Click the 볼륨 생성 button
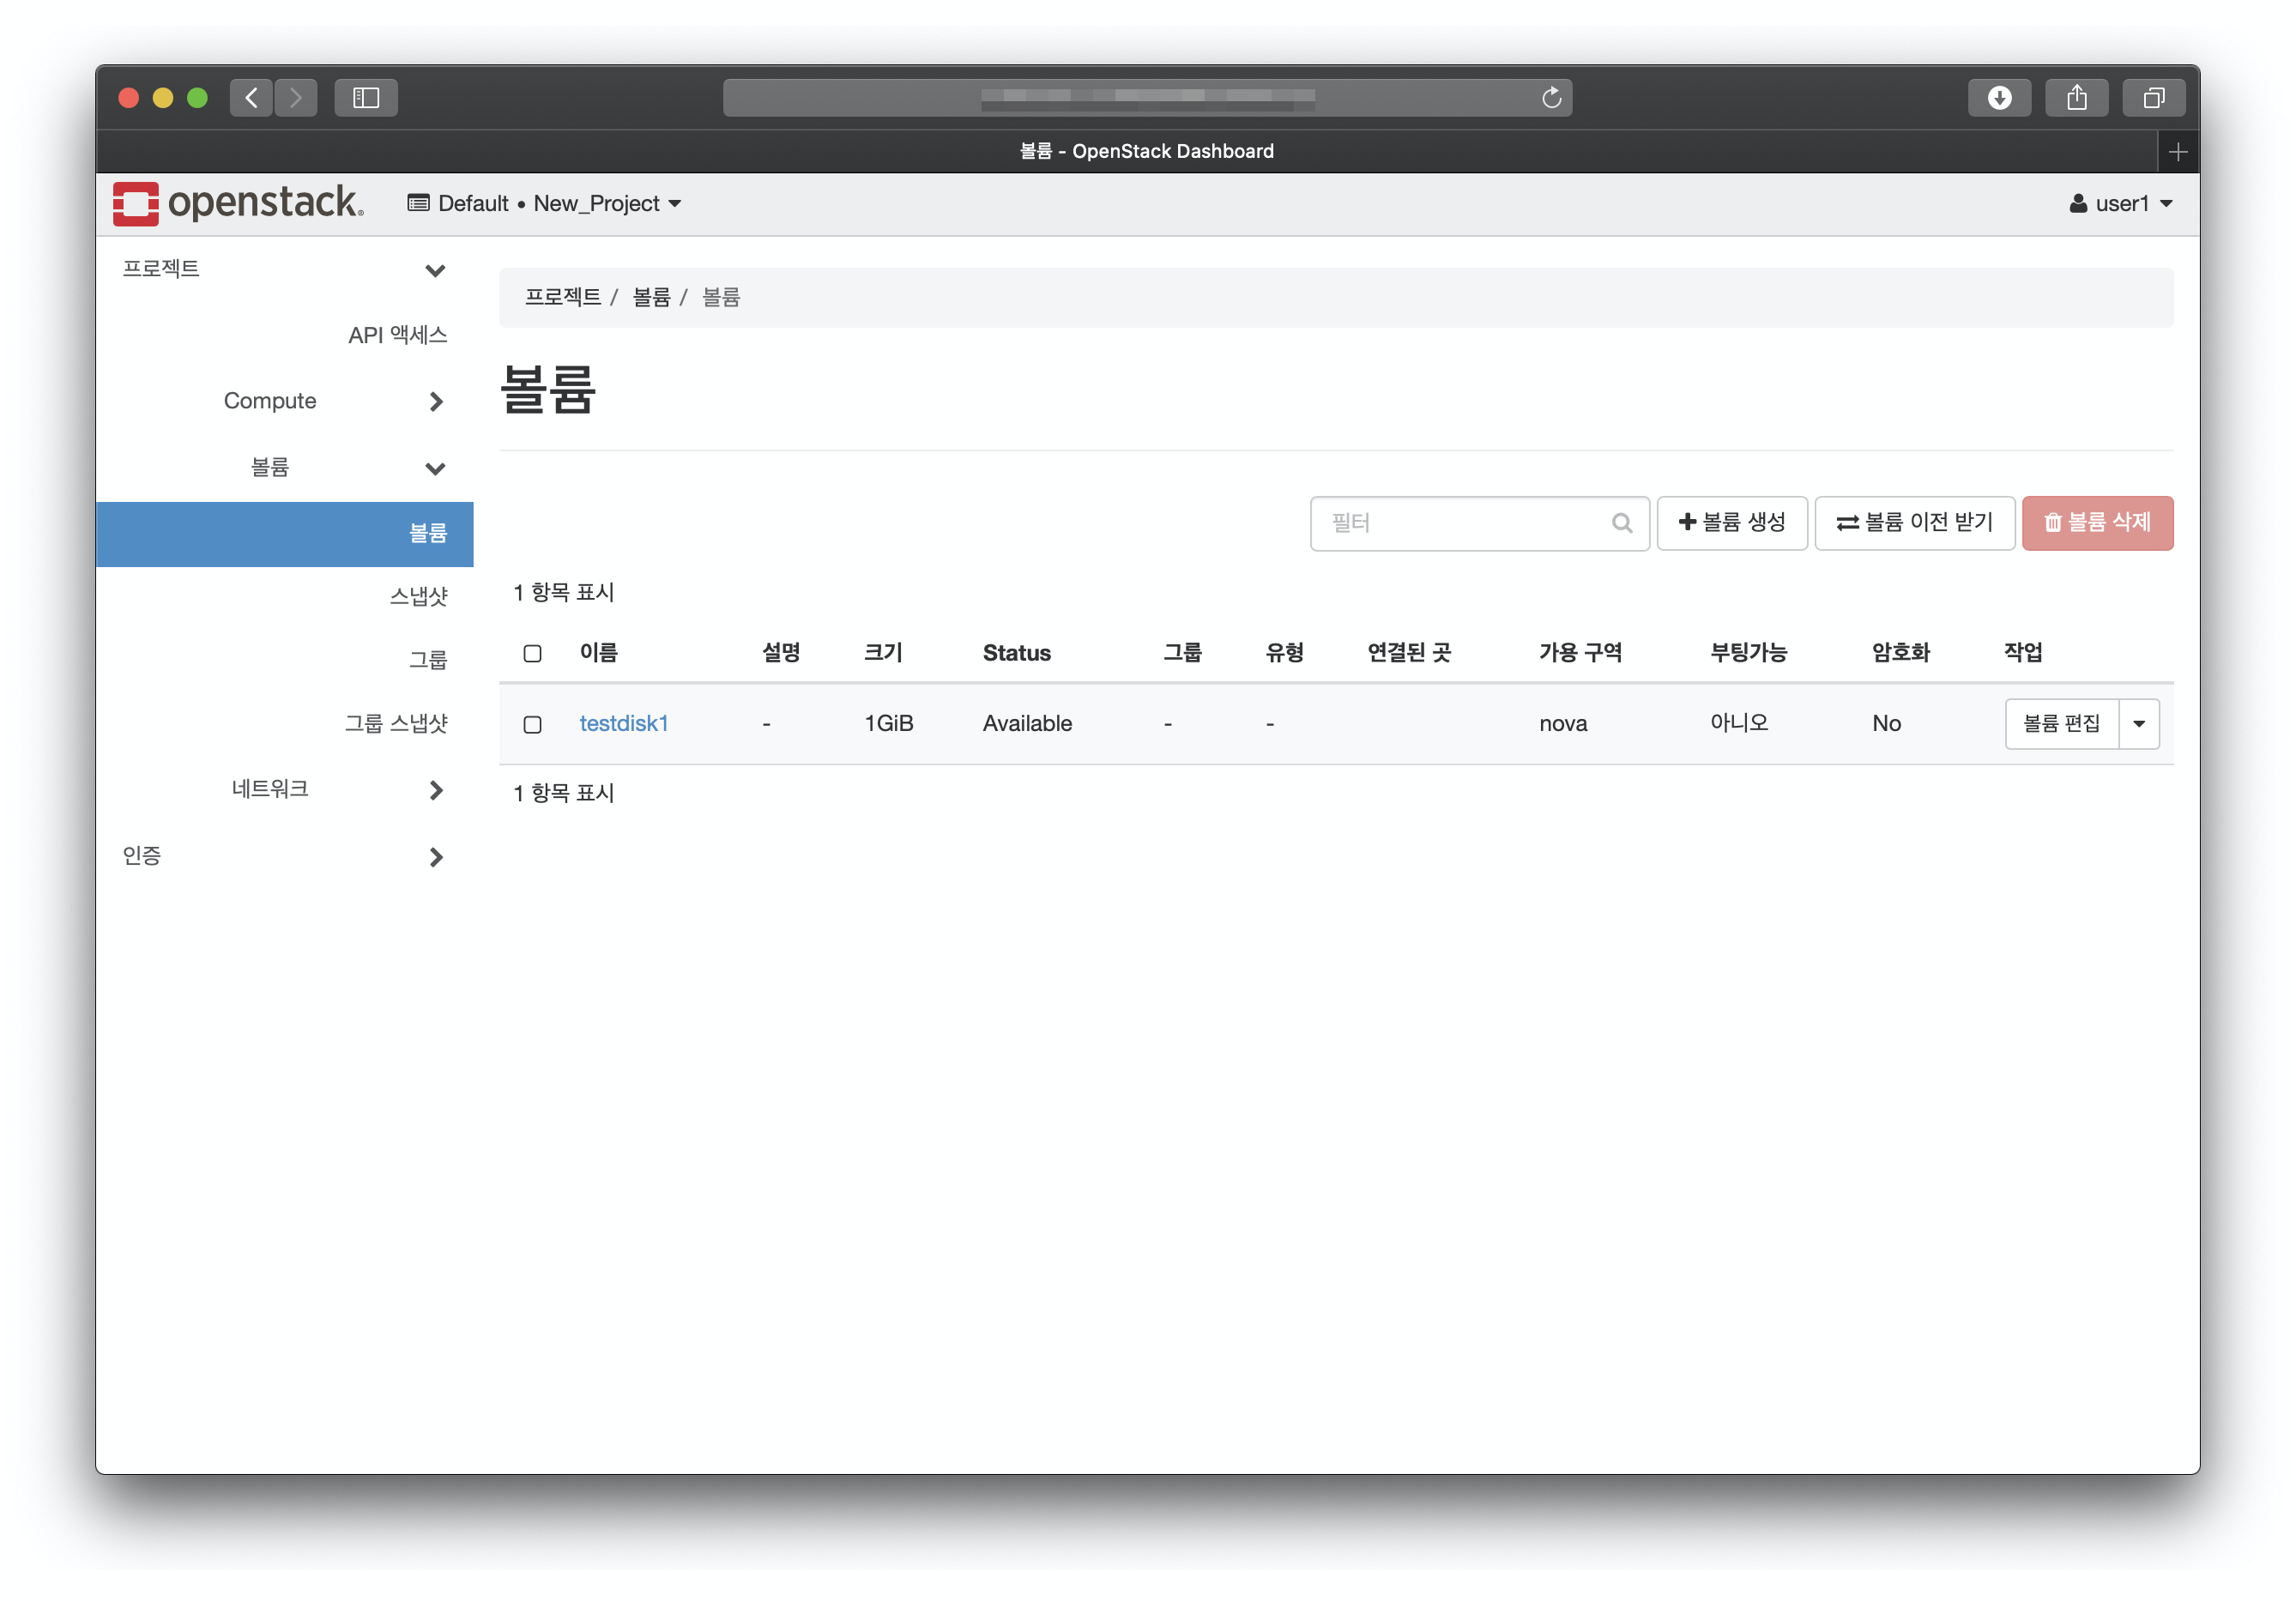 pos(1731,523)
